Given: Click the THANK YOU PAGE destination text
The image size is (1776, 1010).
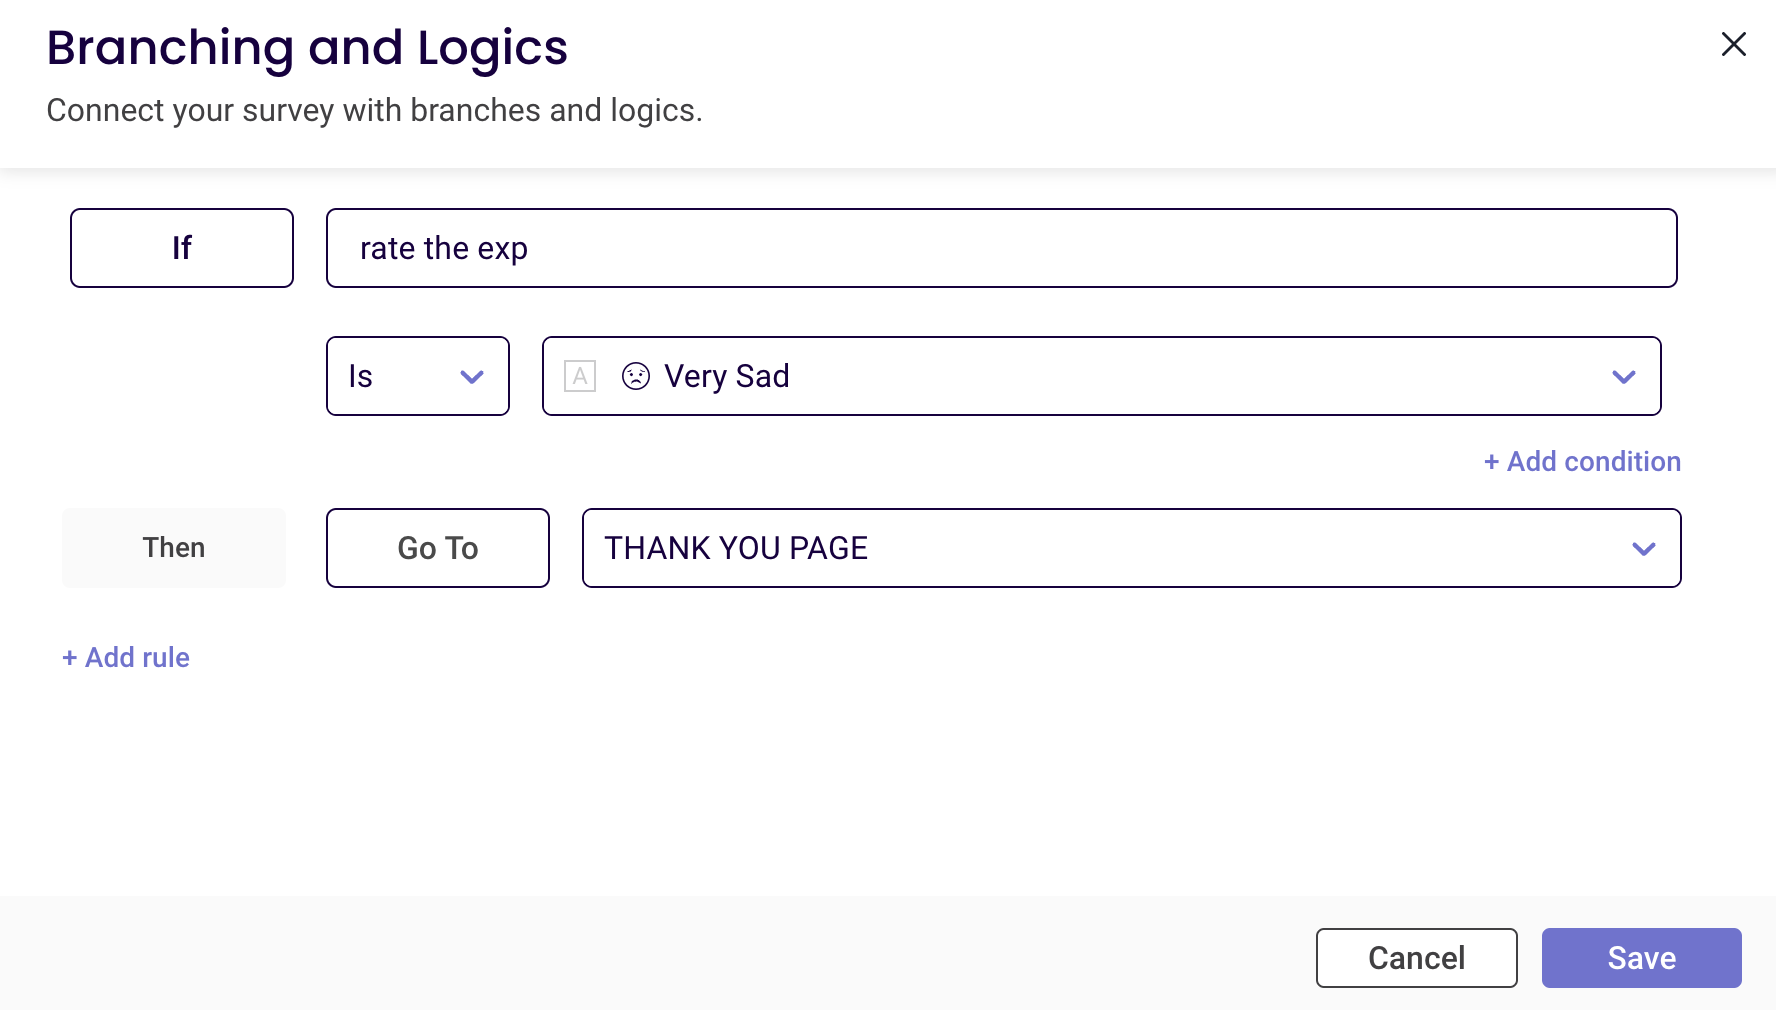Looking at the screenshot, I should pyautogui.click(x=736, y=548).
